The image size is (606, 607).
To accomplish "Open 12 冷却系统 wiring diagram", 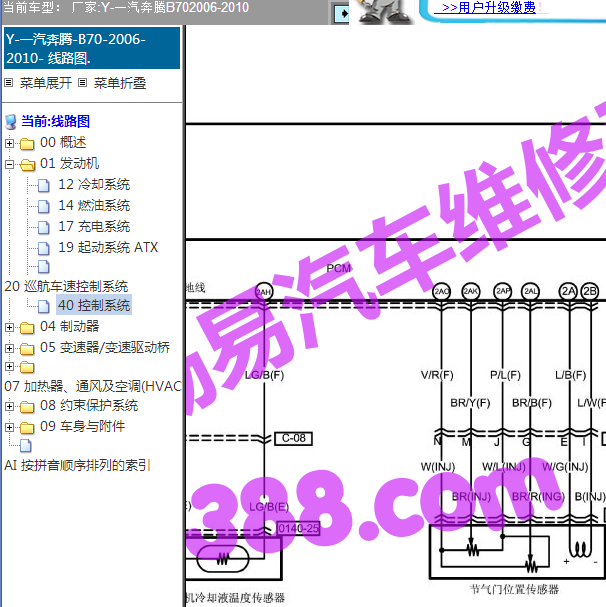I will coord(94,184).
